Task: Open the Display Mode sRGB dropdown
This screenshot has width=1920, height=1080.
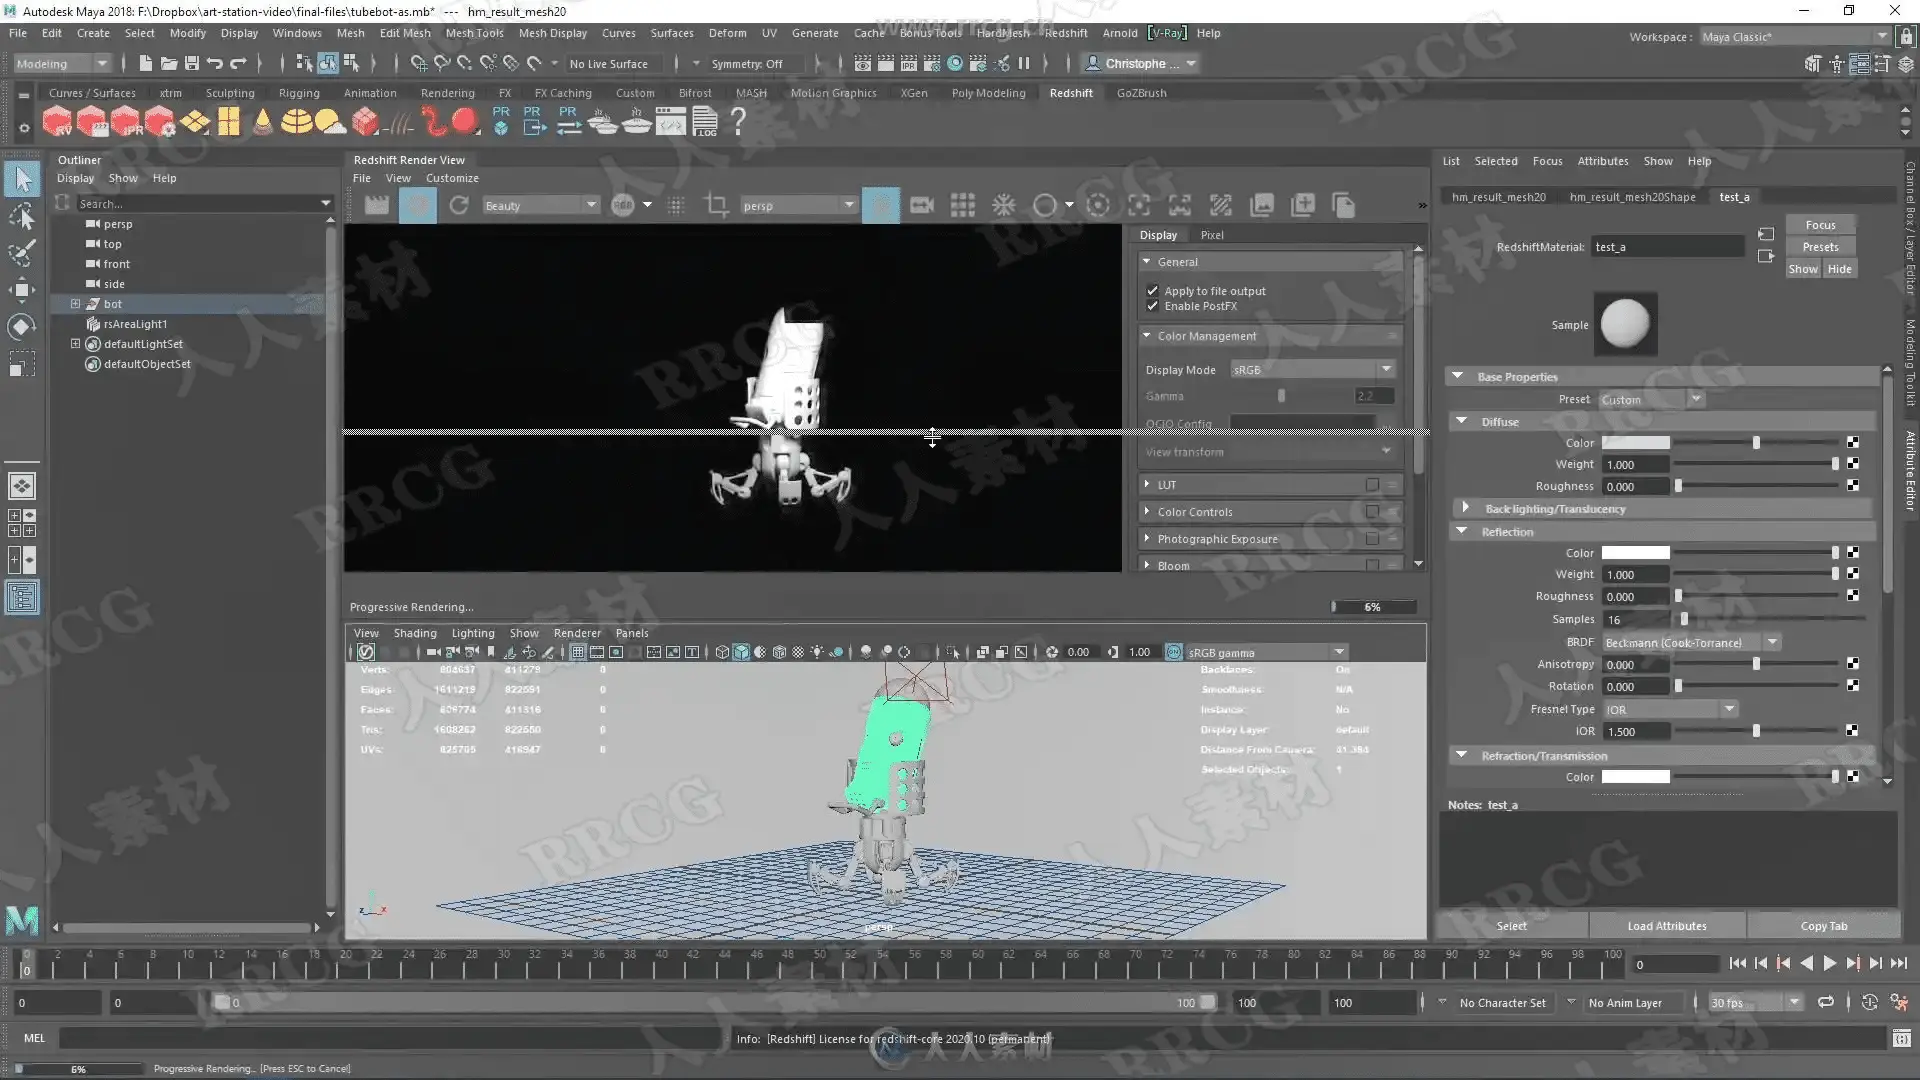Action: [1312, 370]
